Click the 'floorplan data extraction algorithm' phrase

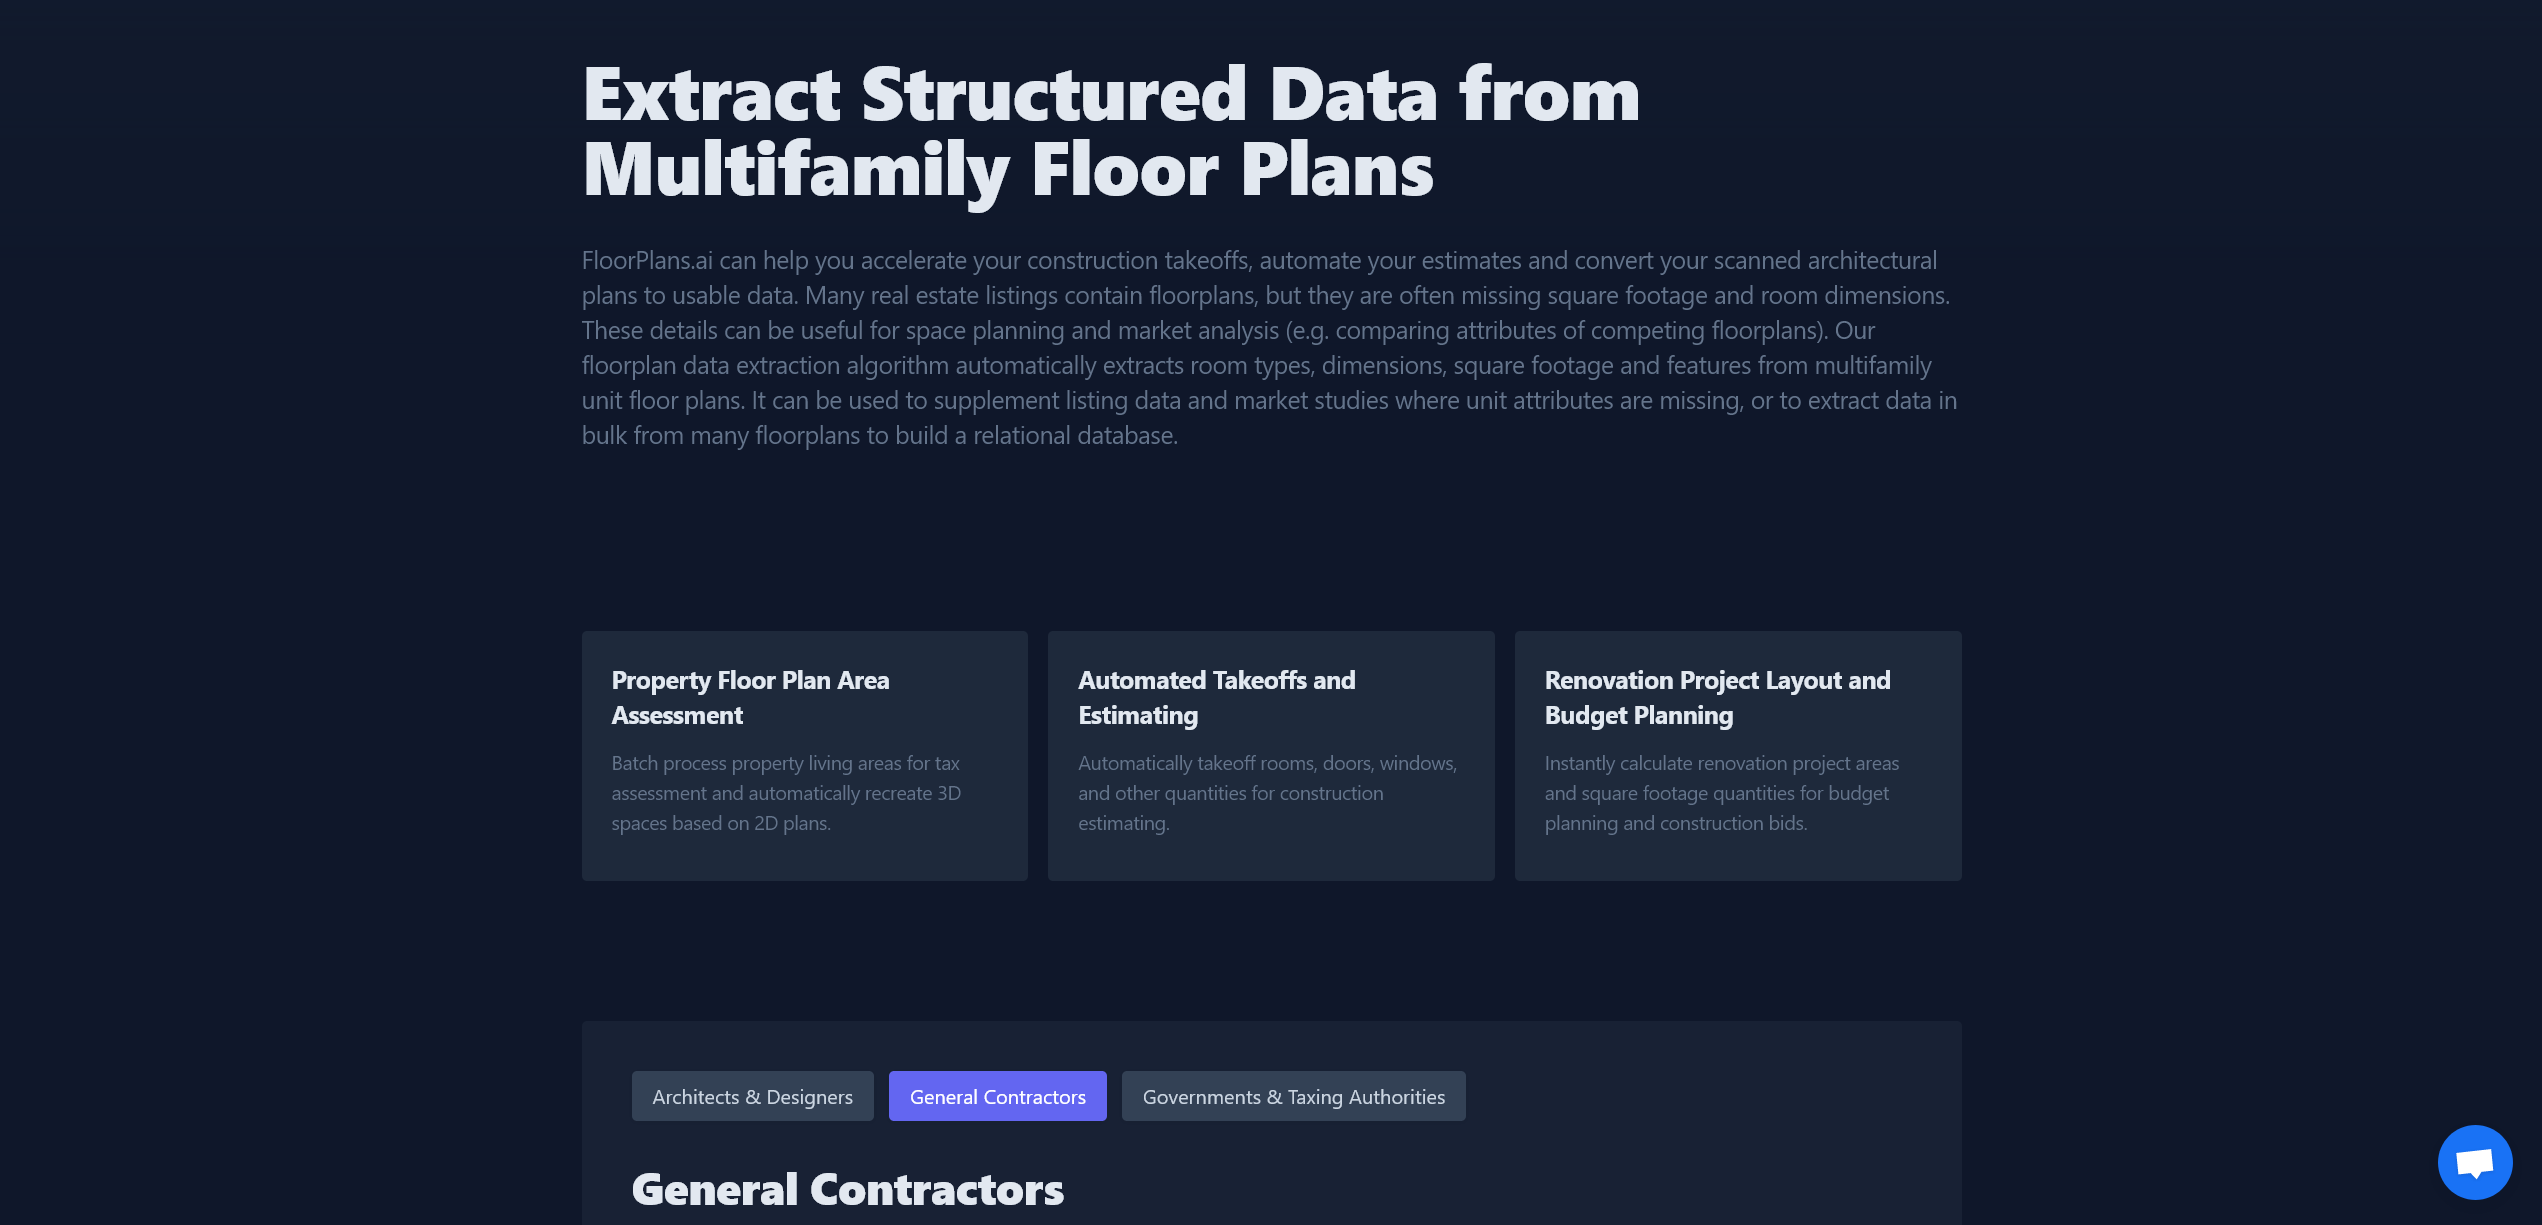tap(765, 366)
